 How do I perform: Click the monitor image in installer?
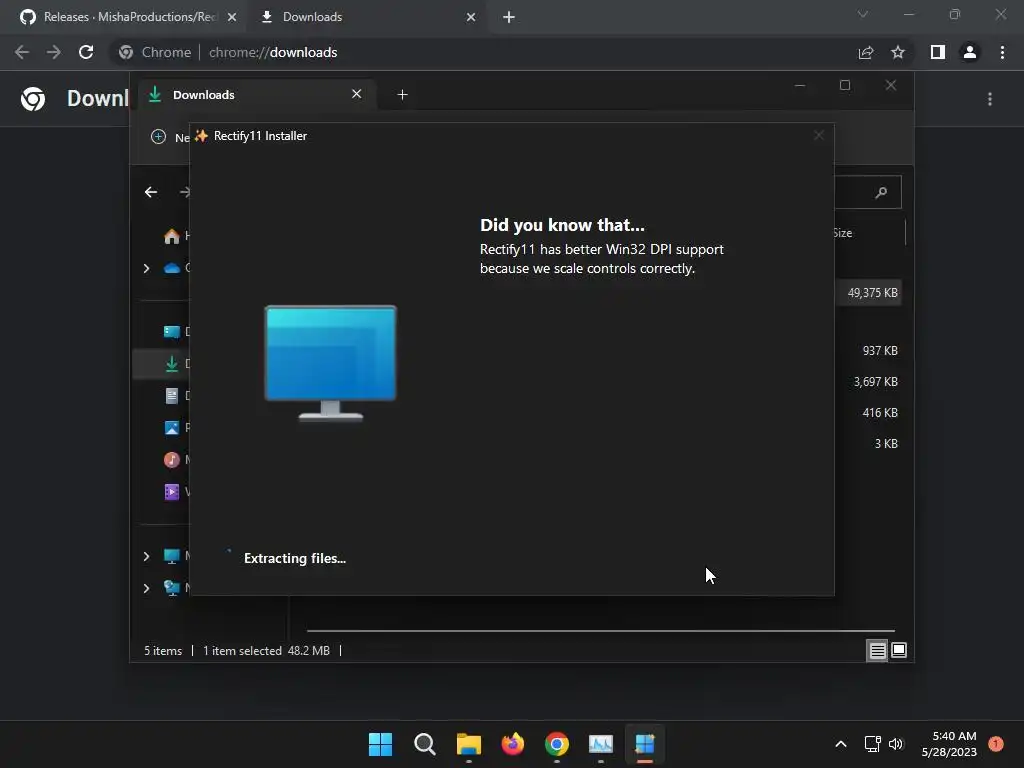pos(330,363)
